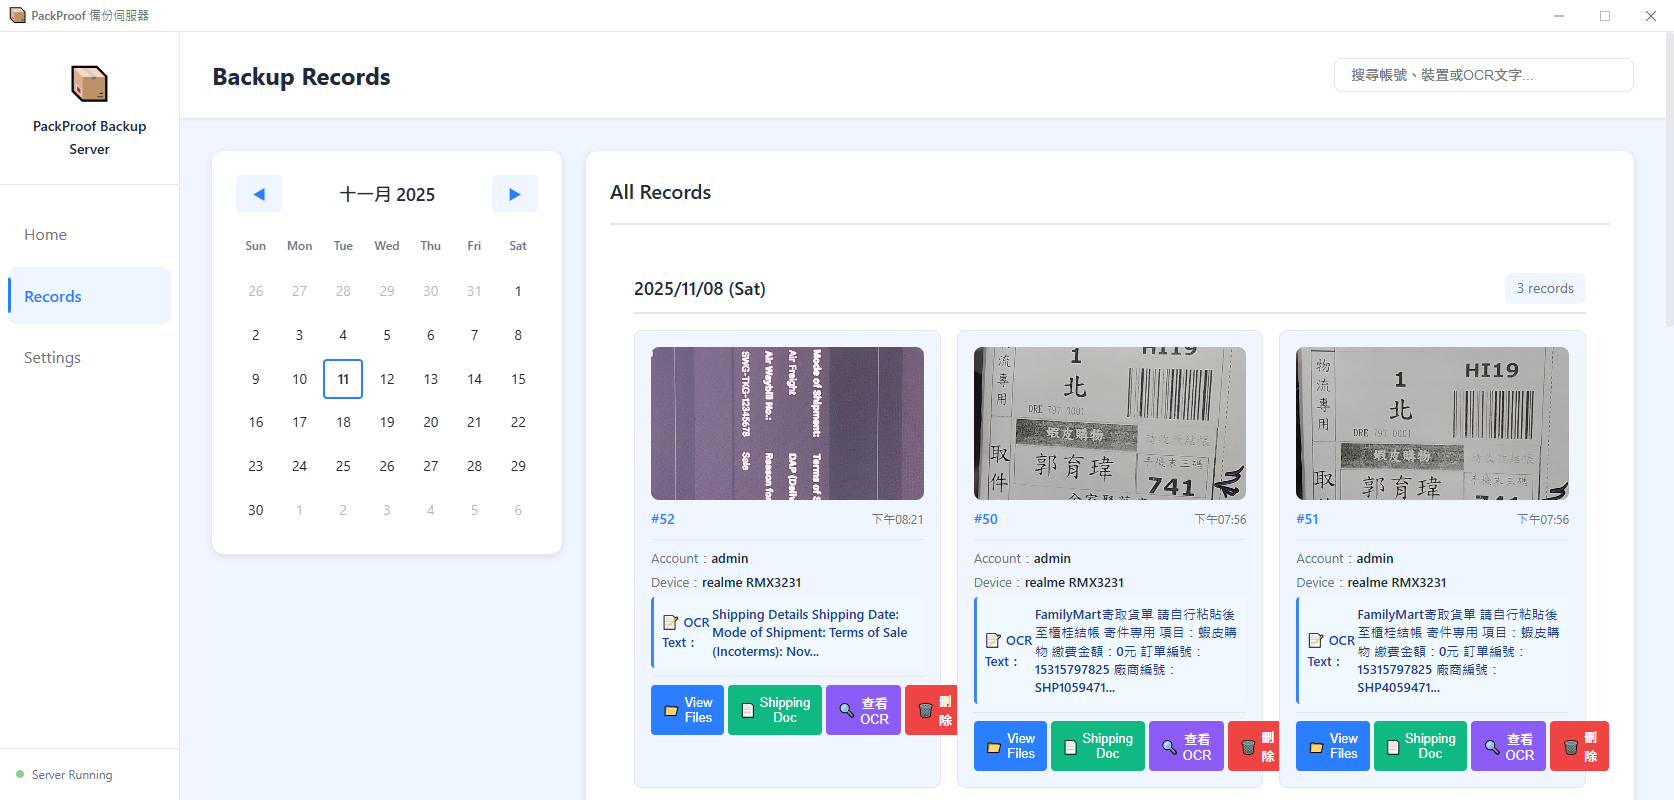Delete record #50 with trash button
Viewport: 1674px width, 800px height.
(1254, 746)
